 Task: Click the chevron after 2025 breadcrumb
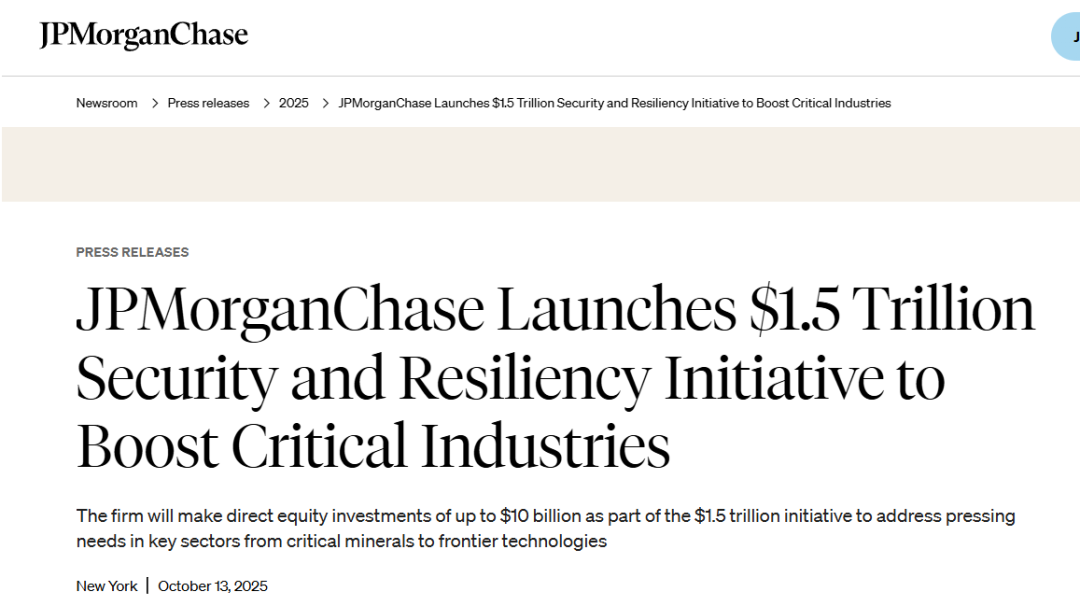[326, 103]
